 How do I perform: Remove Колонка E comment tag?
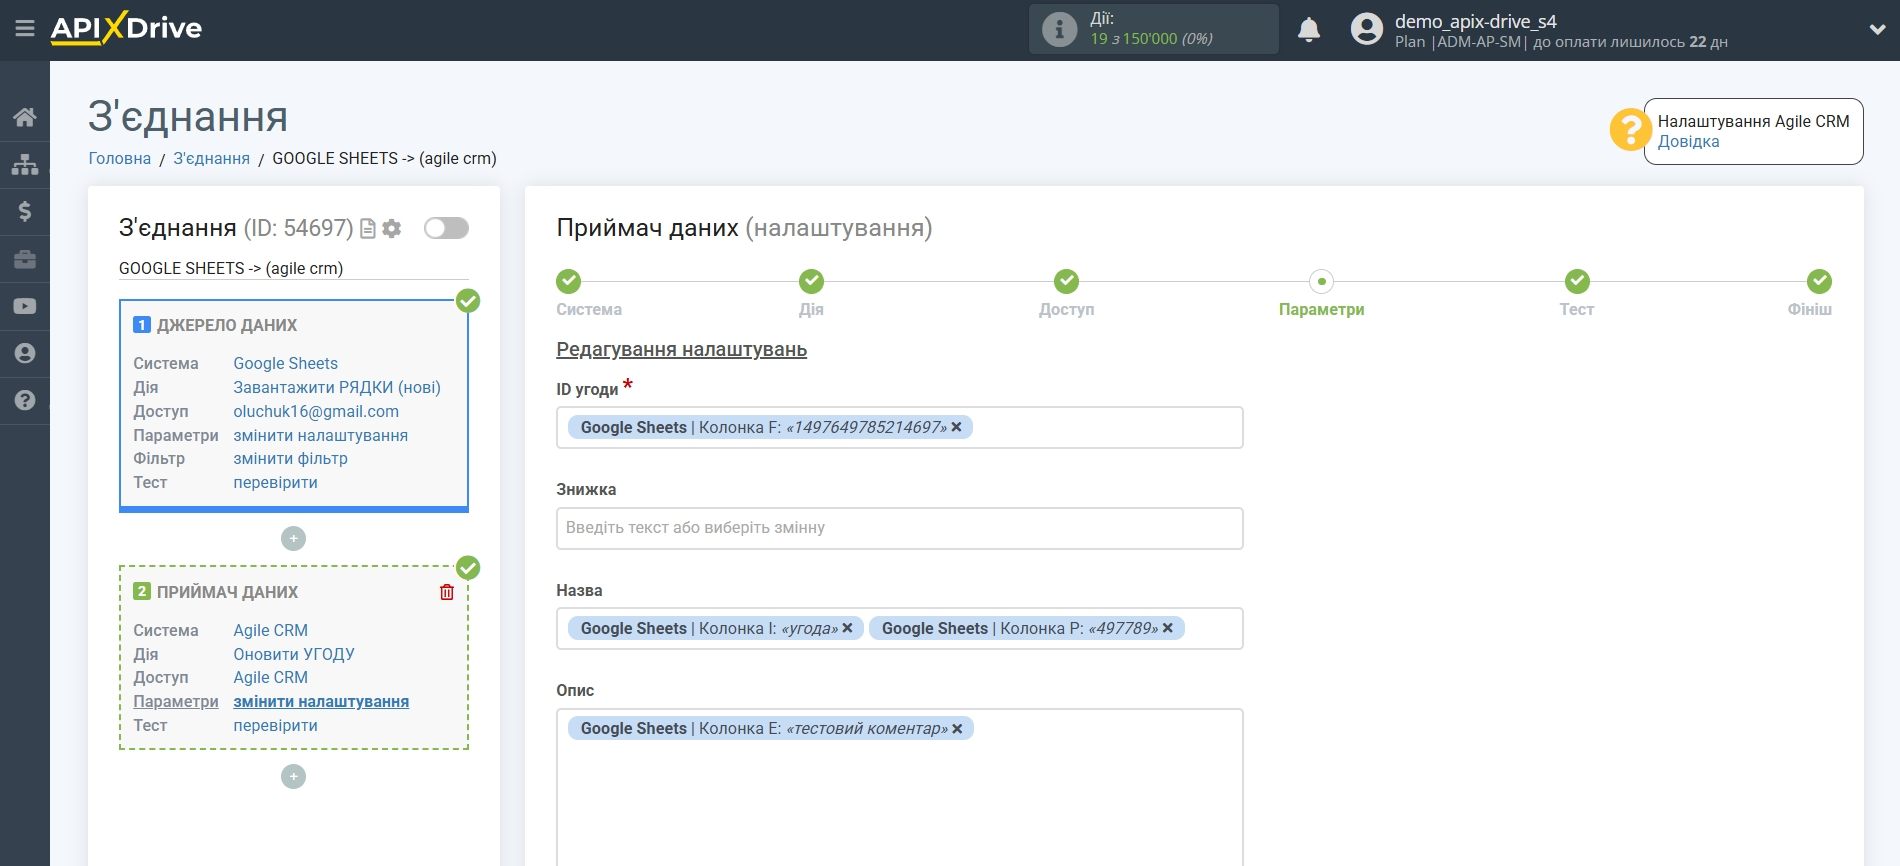coord(957,729)
